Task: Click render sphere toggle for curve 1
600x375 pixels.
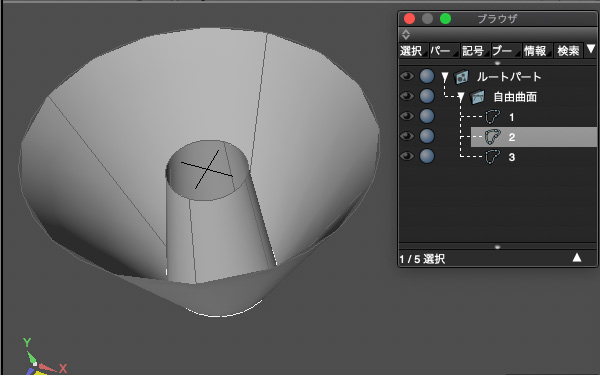Action: (427, 116)
